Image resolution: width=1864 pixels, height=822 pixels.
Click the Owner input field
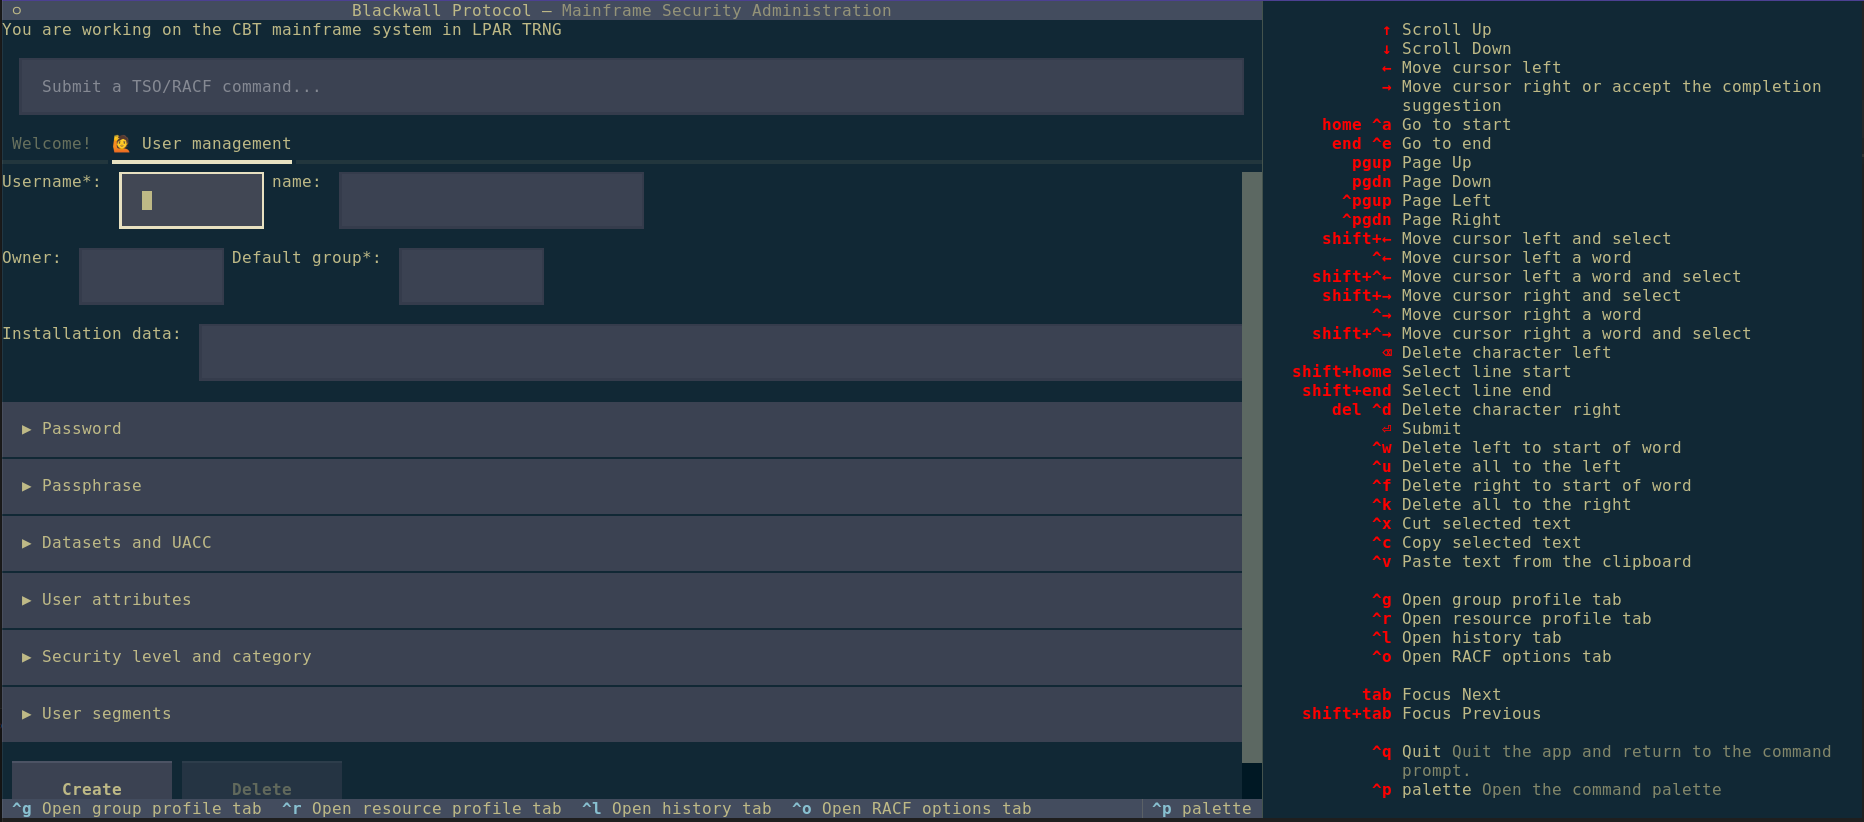pyautogui.click(x=151, y=276)
